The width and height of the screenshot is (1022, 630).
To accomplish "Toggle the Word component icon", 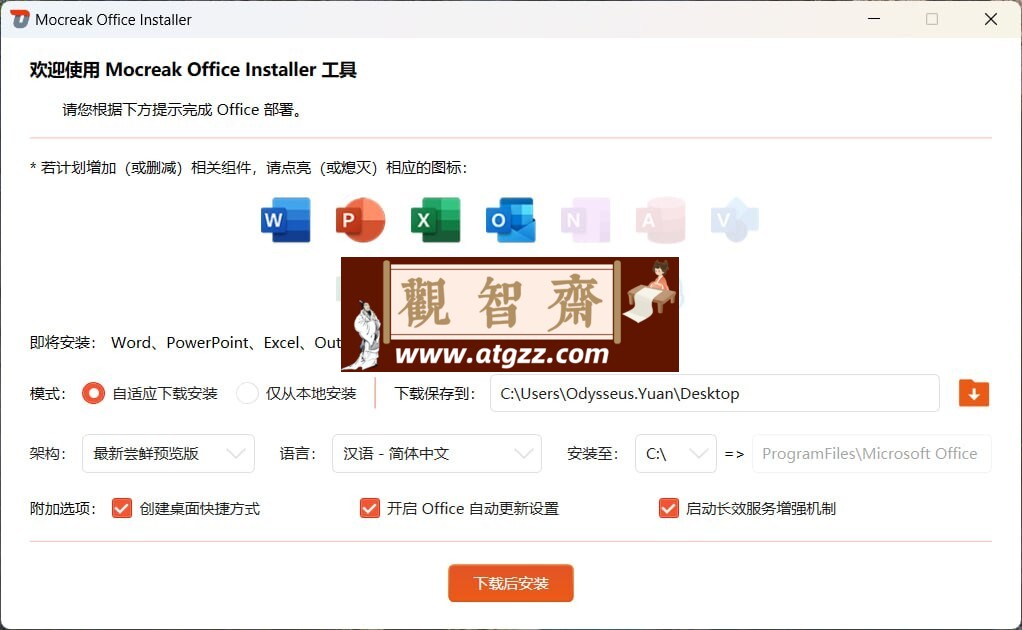I will point(285,220).
